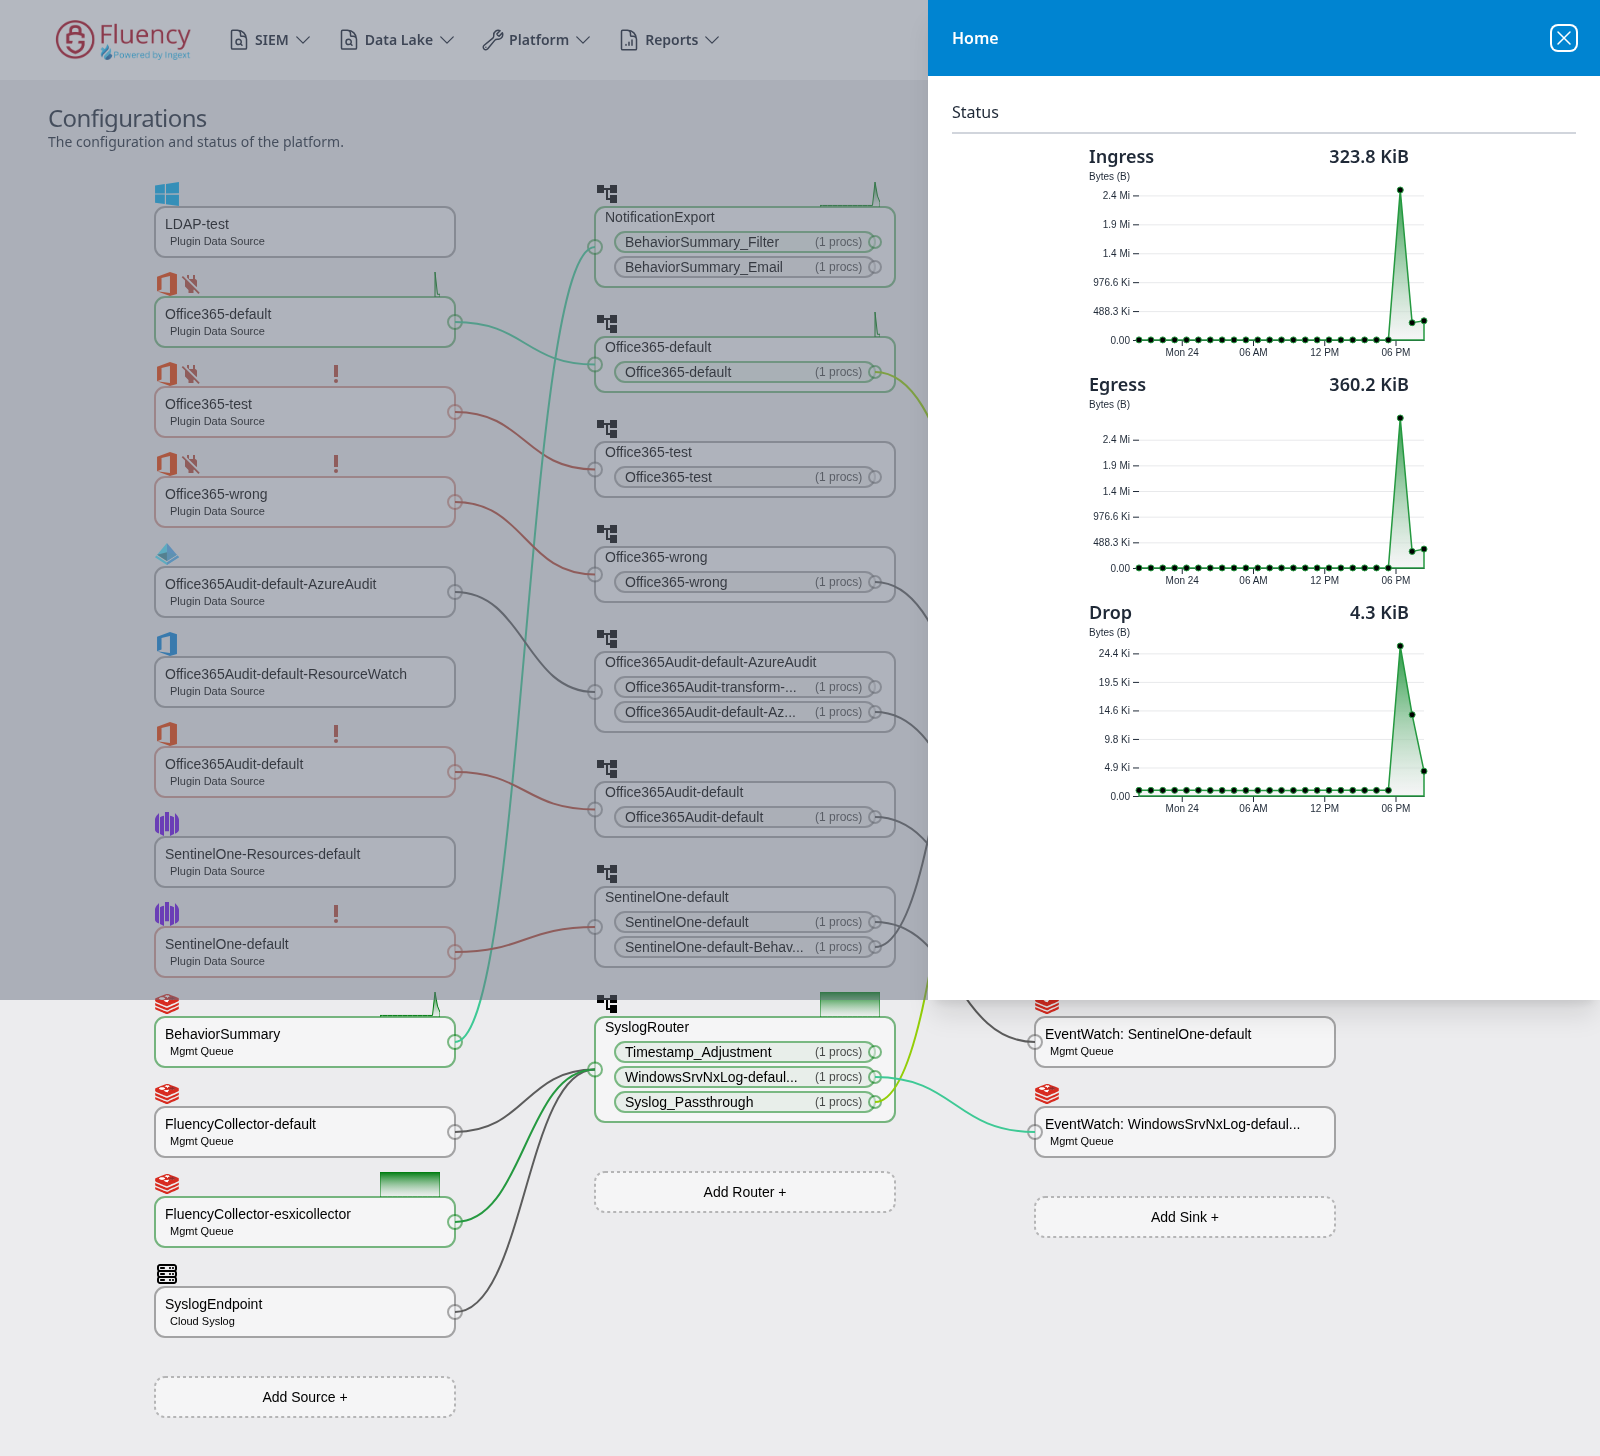The width and height of the screenshot is (1600, 1456).
Task: Expand the Data Lake dropdown chevron
Action: (447, 40)
